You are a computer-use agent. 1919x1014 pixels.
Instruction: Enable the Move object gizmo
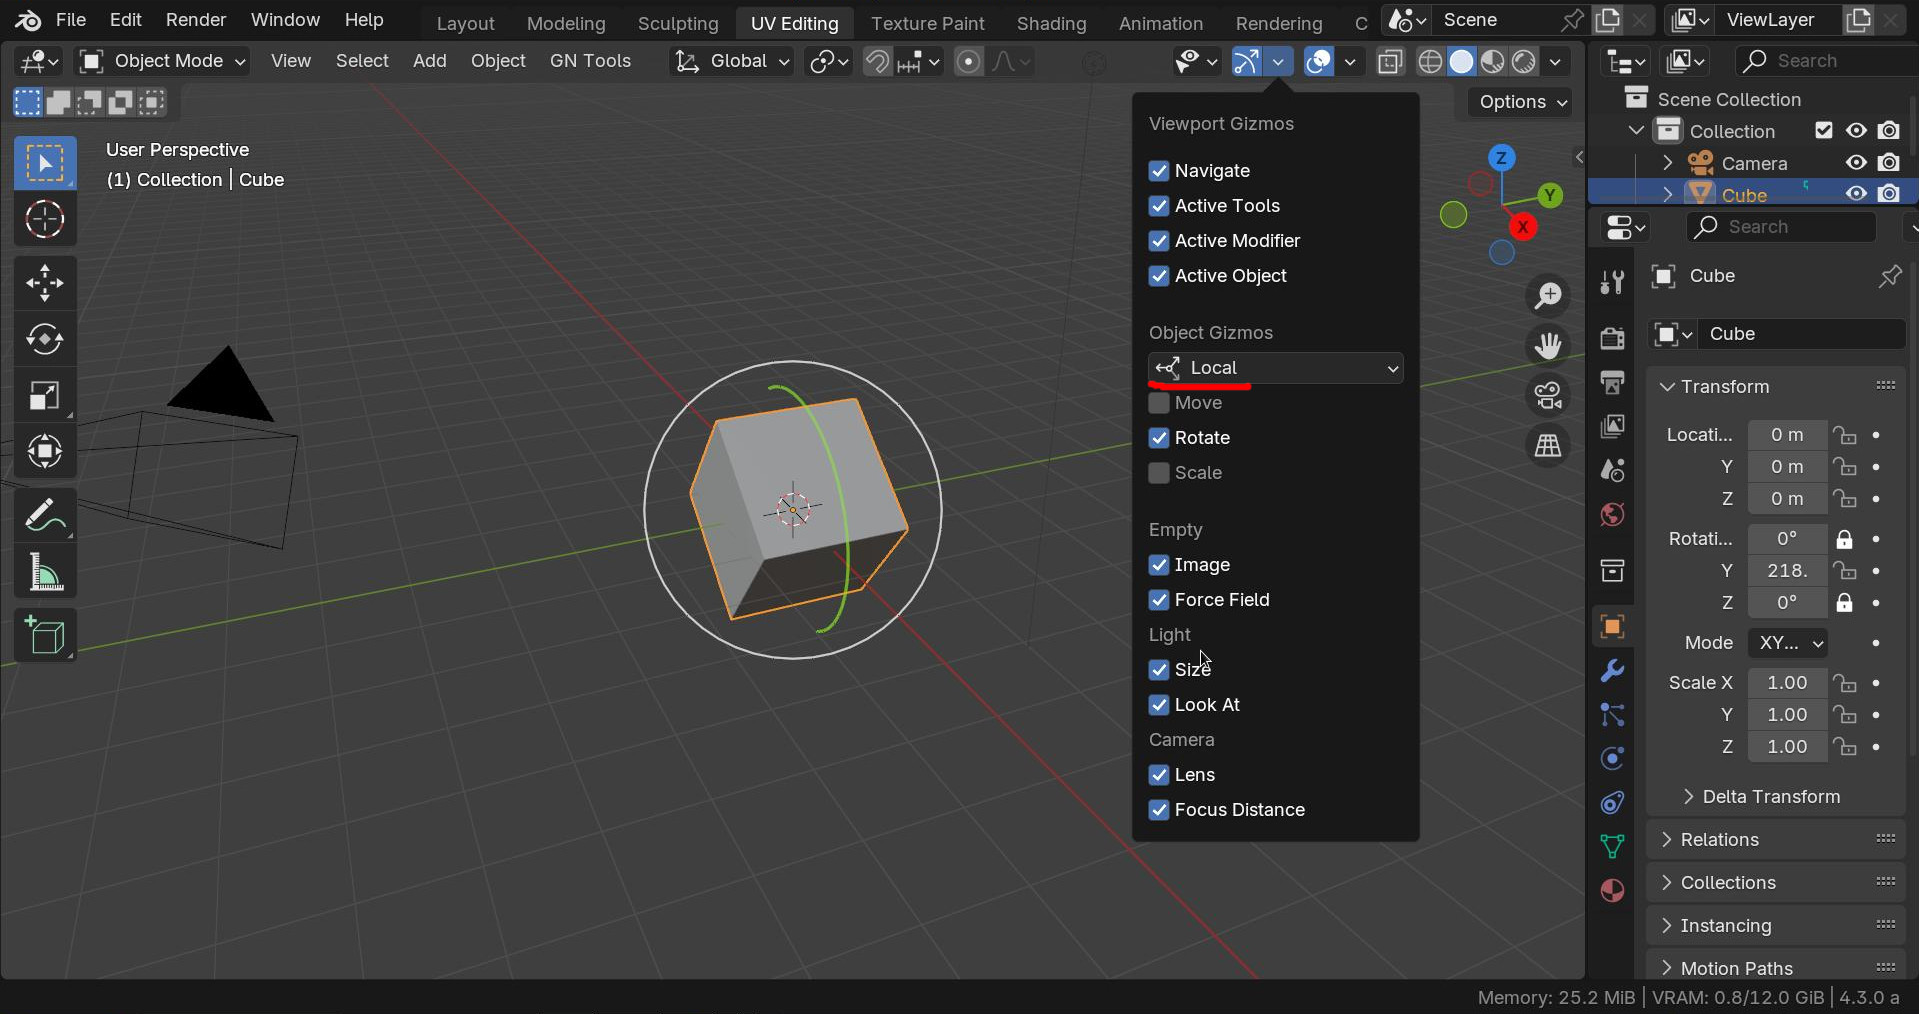pyautogui.click(x=1159, y=403)
